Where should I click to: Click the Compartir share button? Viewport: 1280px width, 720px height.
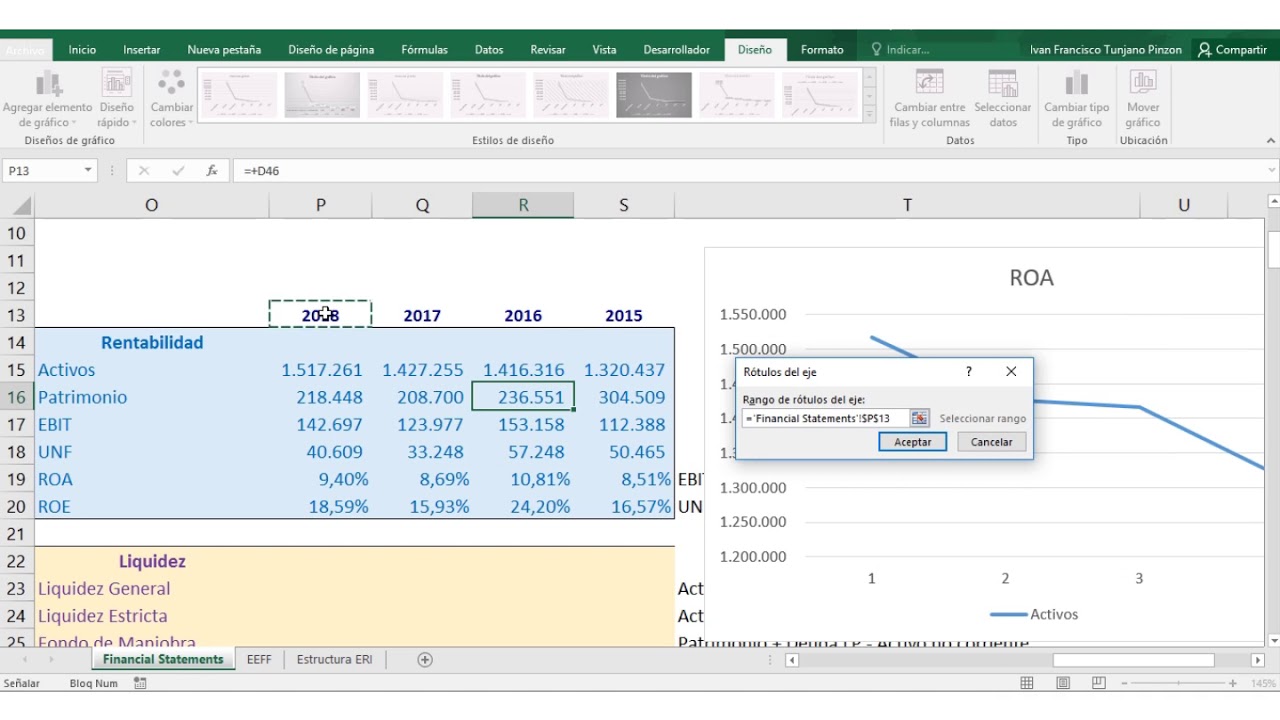point(1232,49)
